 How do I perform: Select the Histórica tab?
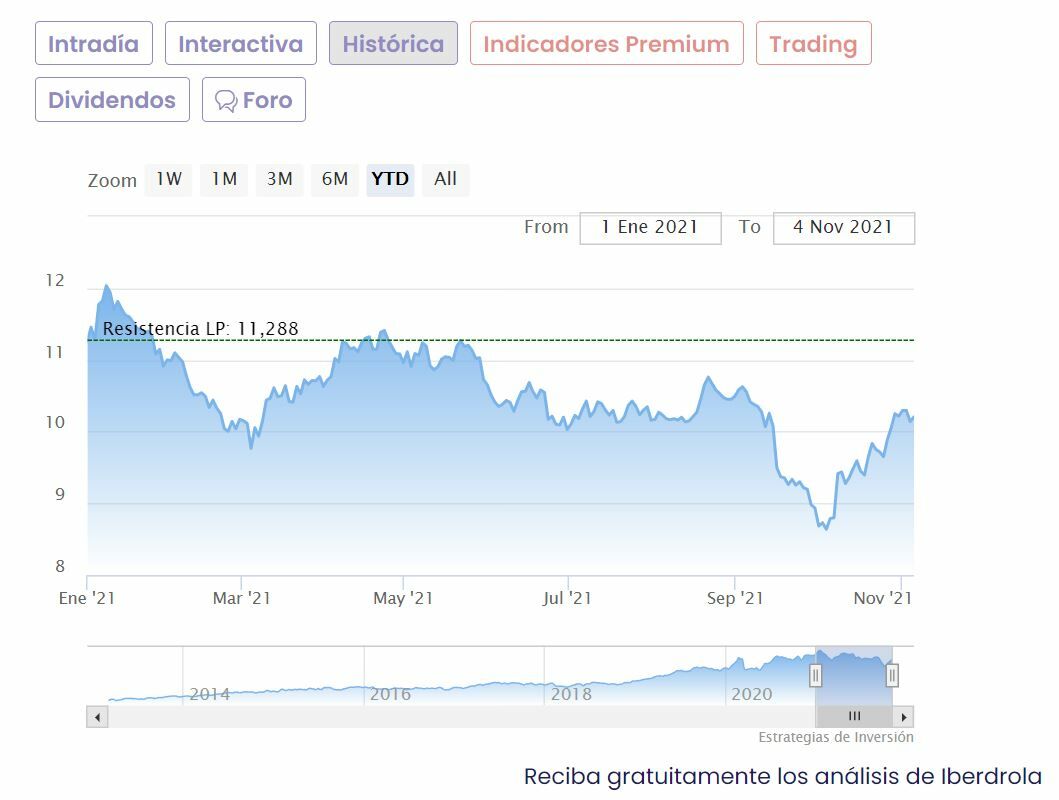[x=393, y=44]
